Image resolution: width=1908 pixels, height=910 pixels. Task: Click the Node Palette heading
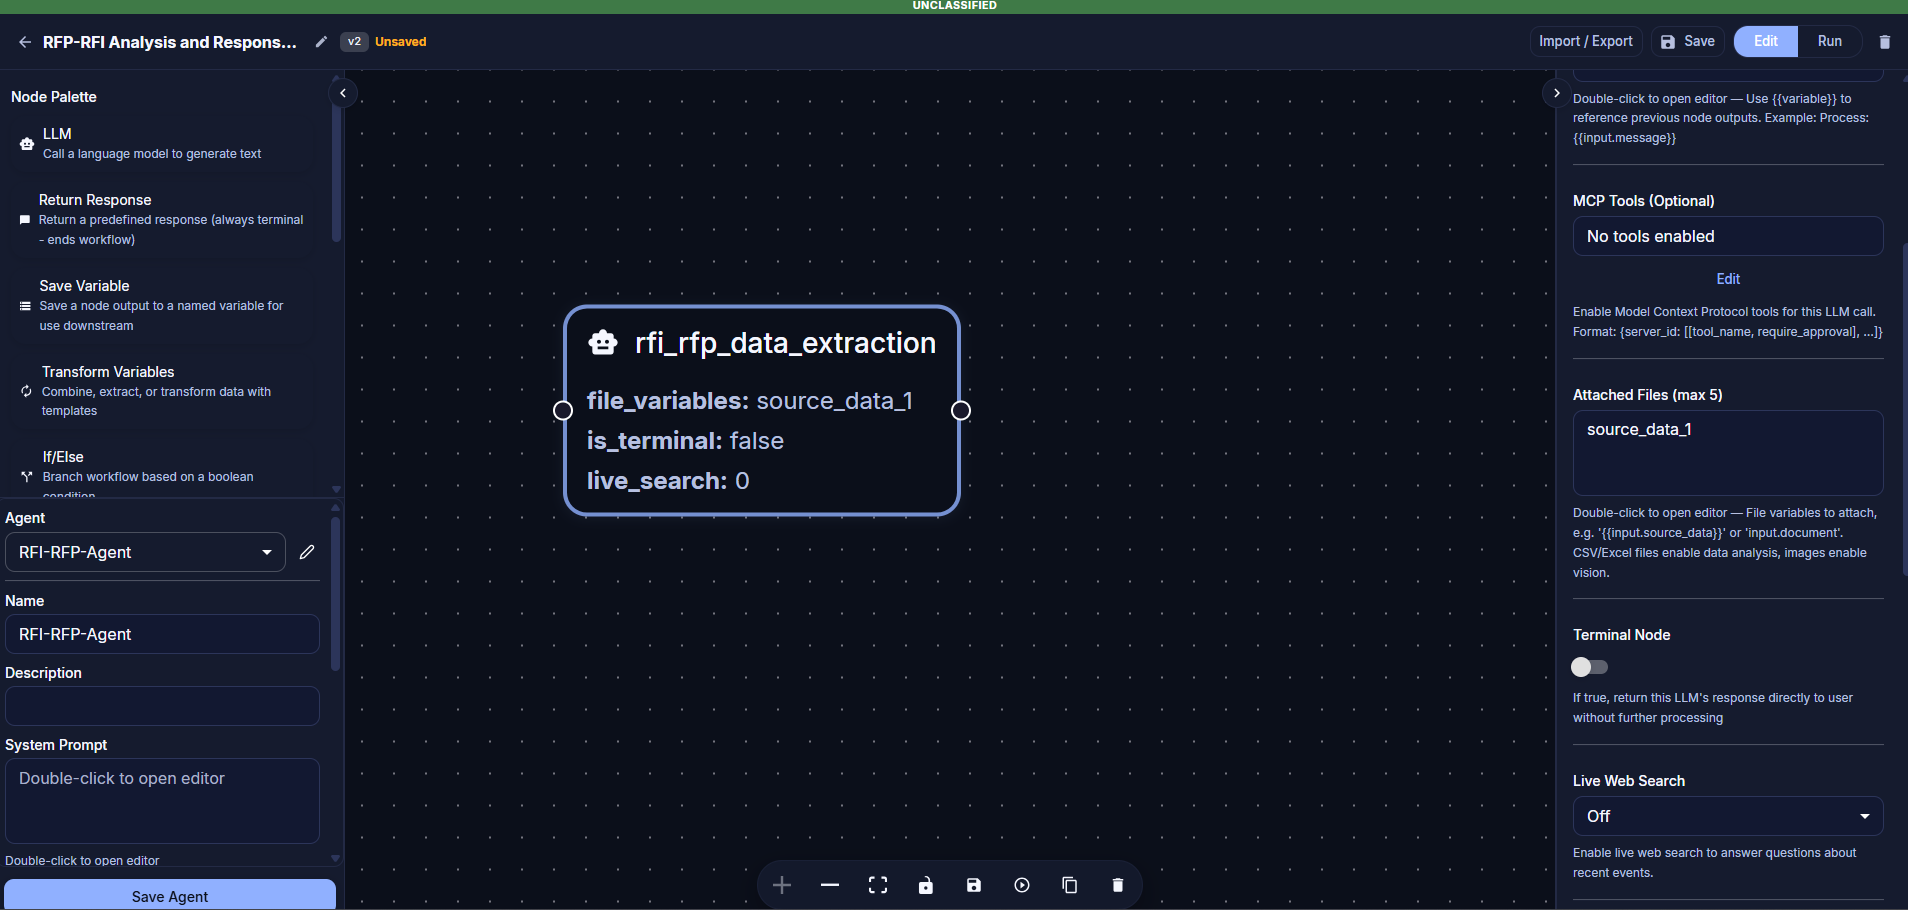click(x=54, y=97)
